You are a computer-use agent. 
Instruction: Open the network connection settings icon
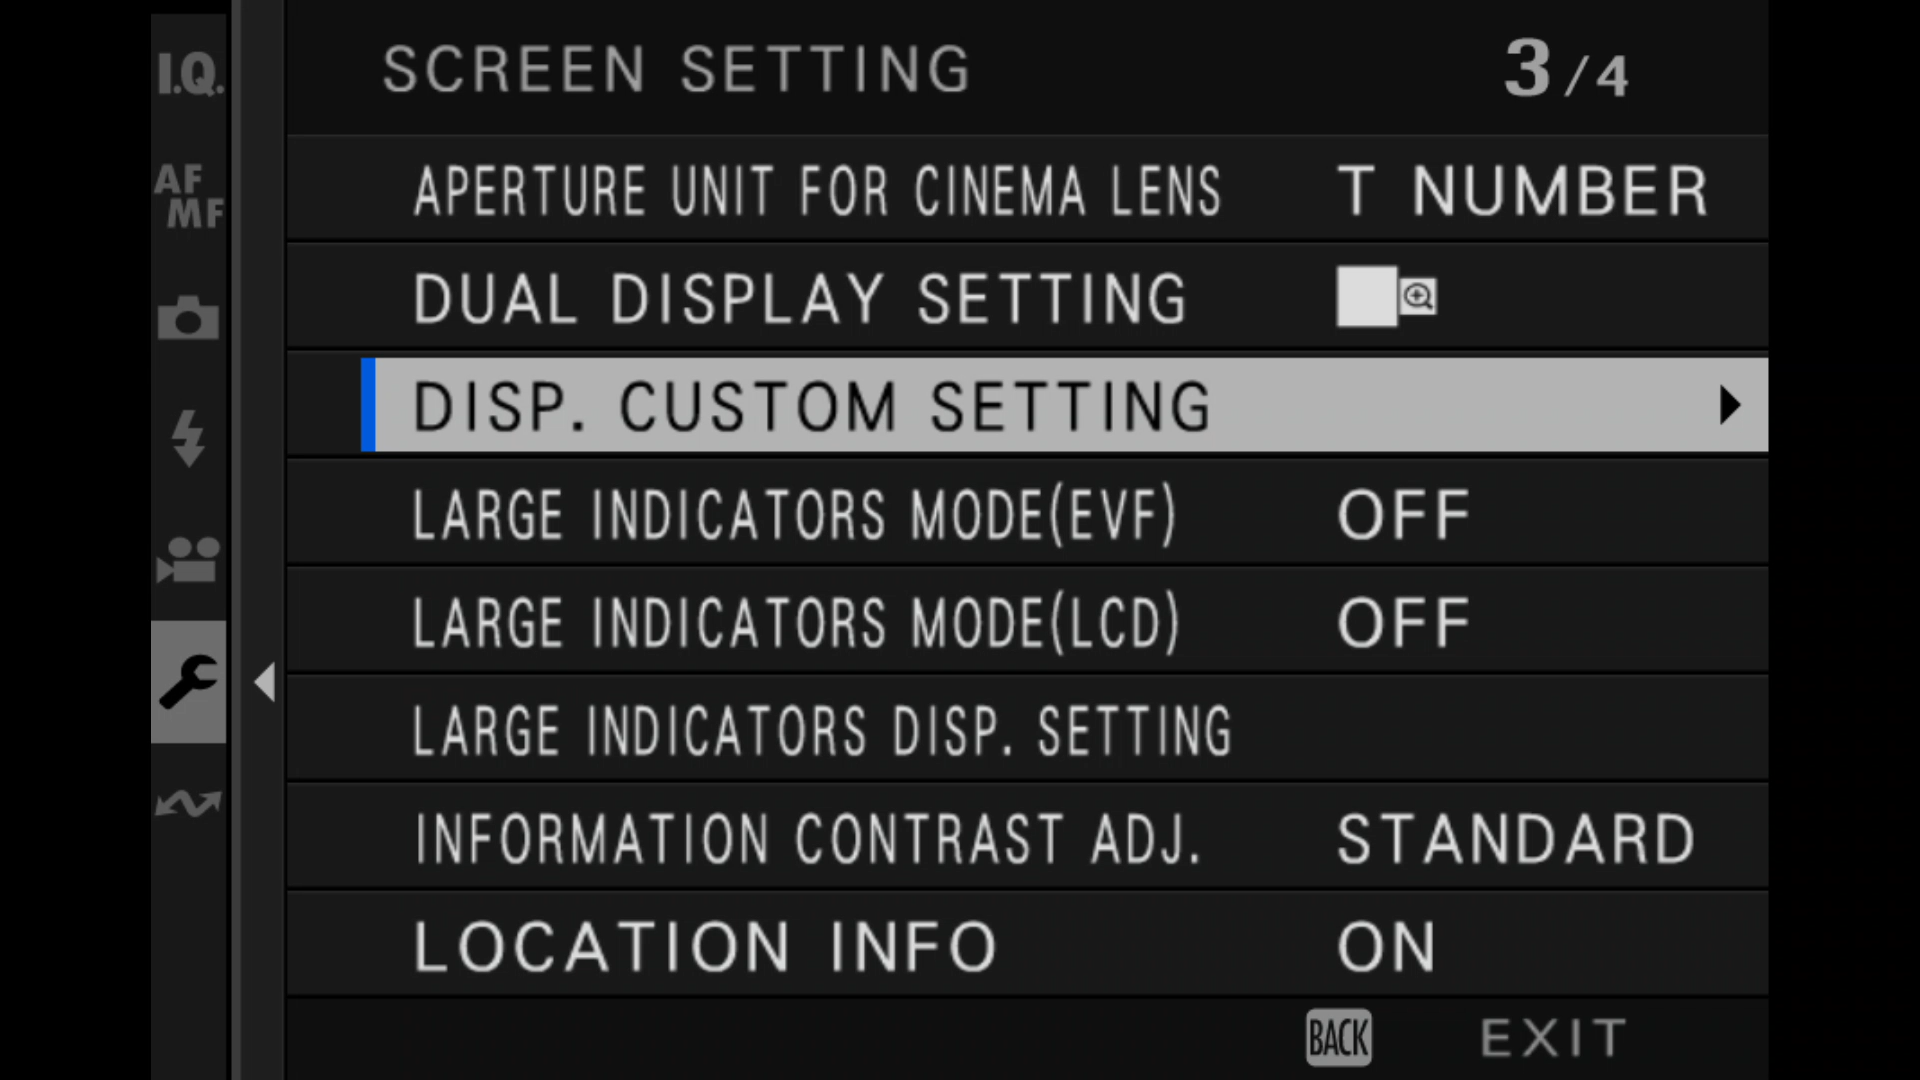click(188, 803)
